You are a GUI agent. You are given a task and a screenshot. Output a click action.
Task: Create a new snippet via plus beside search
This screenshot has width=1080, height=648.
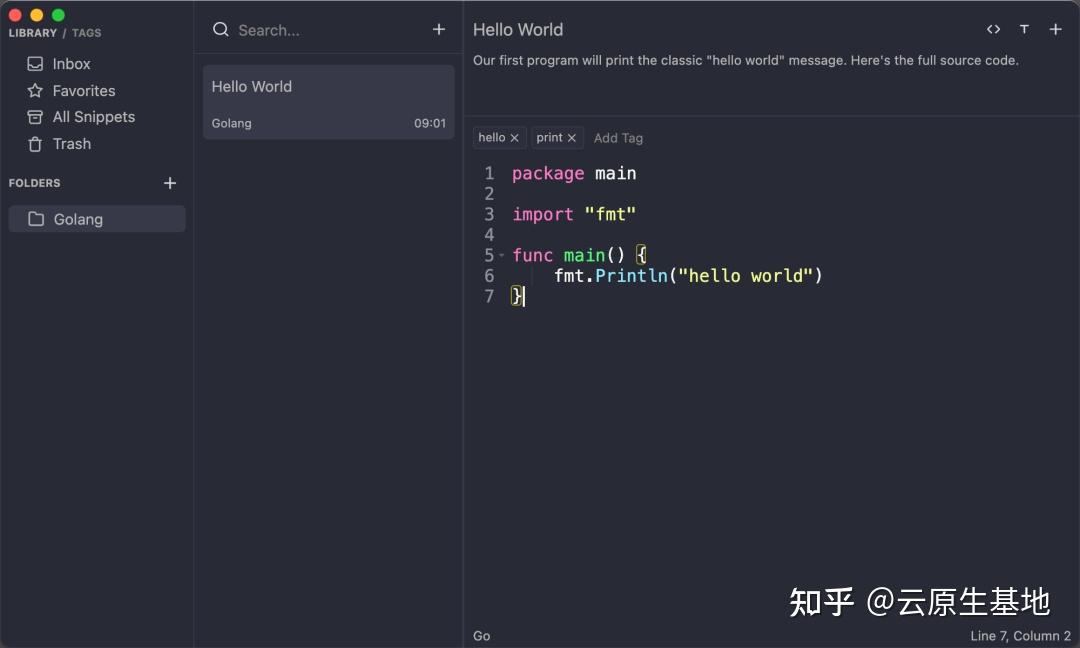[438, 29]
